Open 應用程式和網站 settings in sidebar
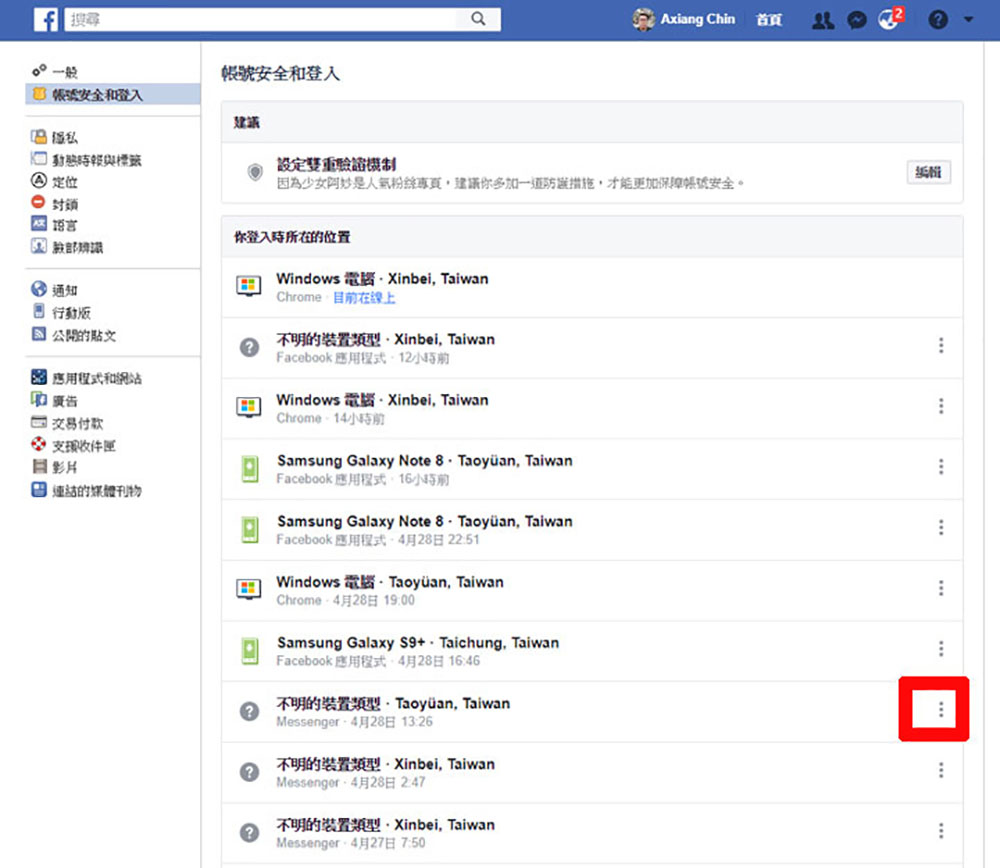The width and height of the screenshot is (1000, 868). 87,378
